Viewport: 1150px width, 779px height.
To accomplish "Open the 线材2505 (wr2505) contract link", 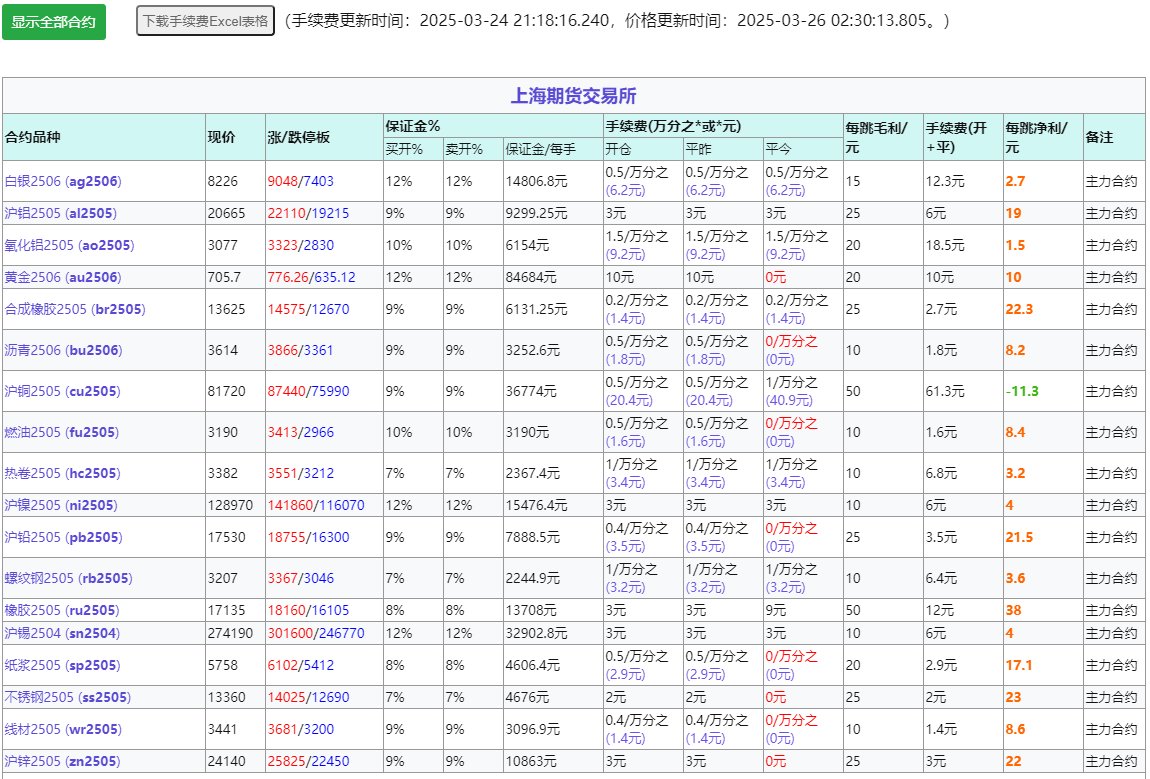I will [x=63, y=729].
